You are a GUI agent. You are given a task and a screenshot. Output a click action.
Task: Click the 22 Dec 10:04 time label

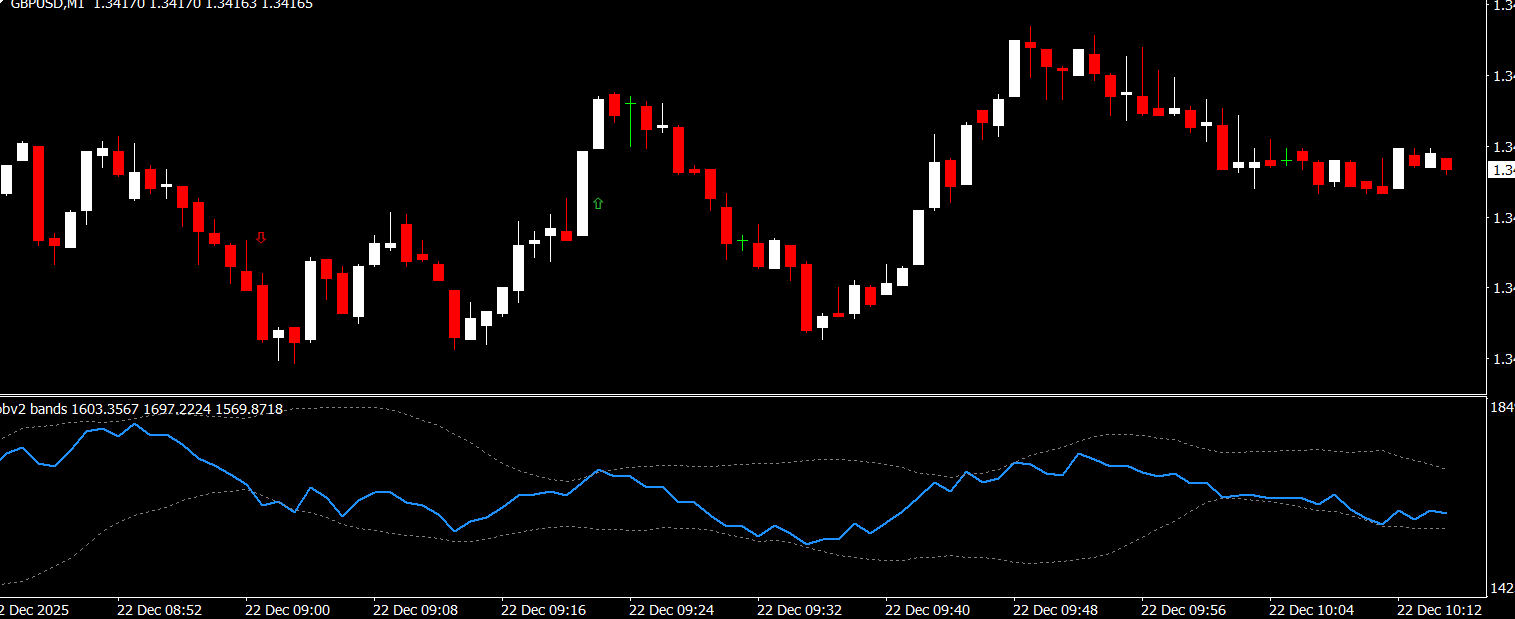click(1311, 608)
